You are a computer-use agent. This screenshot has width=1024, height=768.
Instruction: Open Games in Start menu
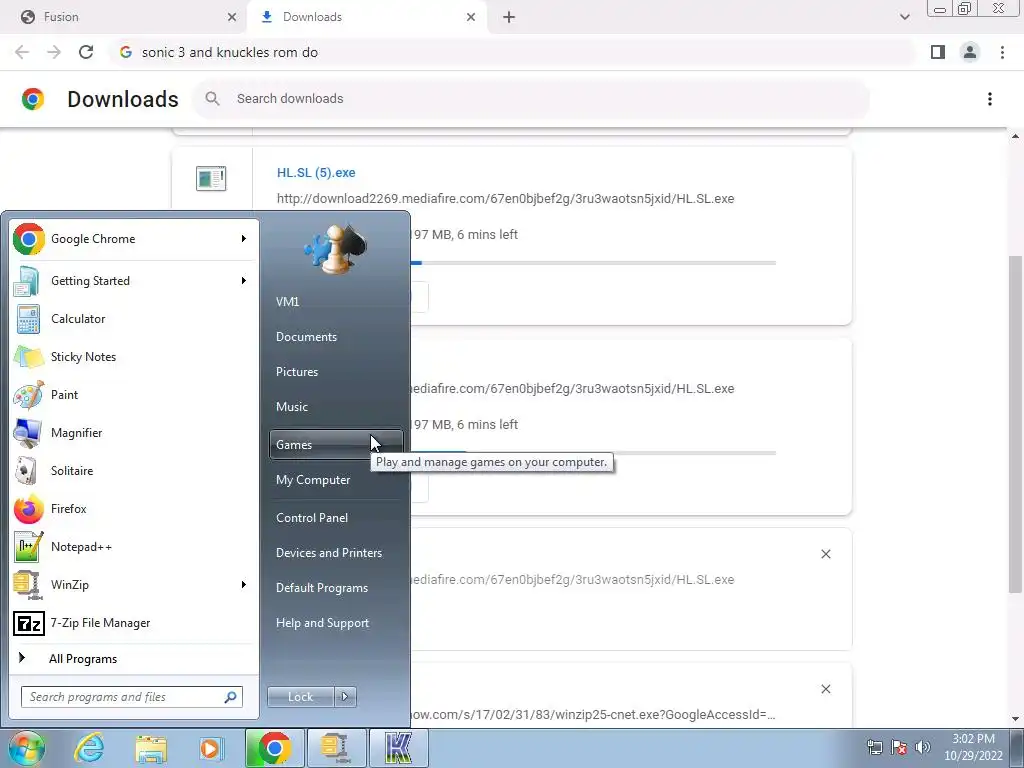point(336,445)
